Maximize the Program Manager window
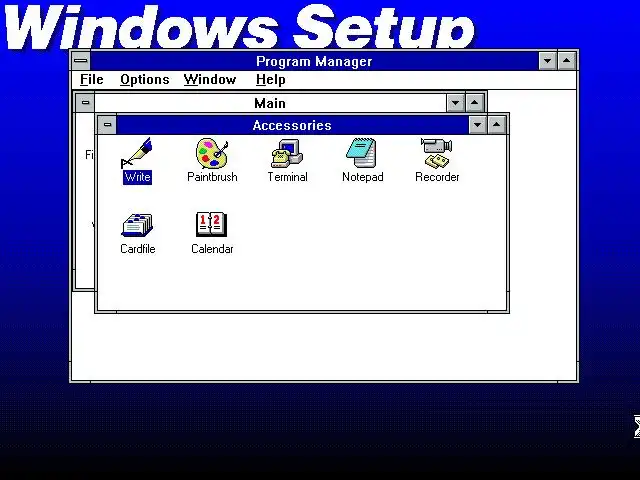This screenshot has height=480, width=640. click(567, 61)
